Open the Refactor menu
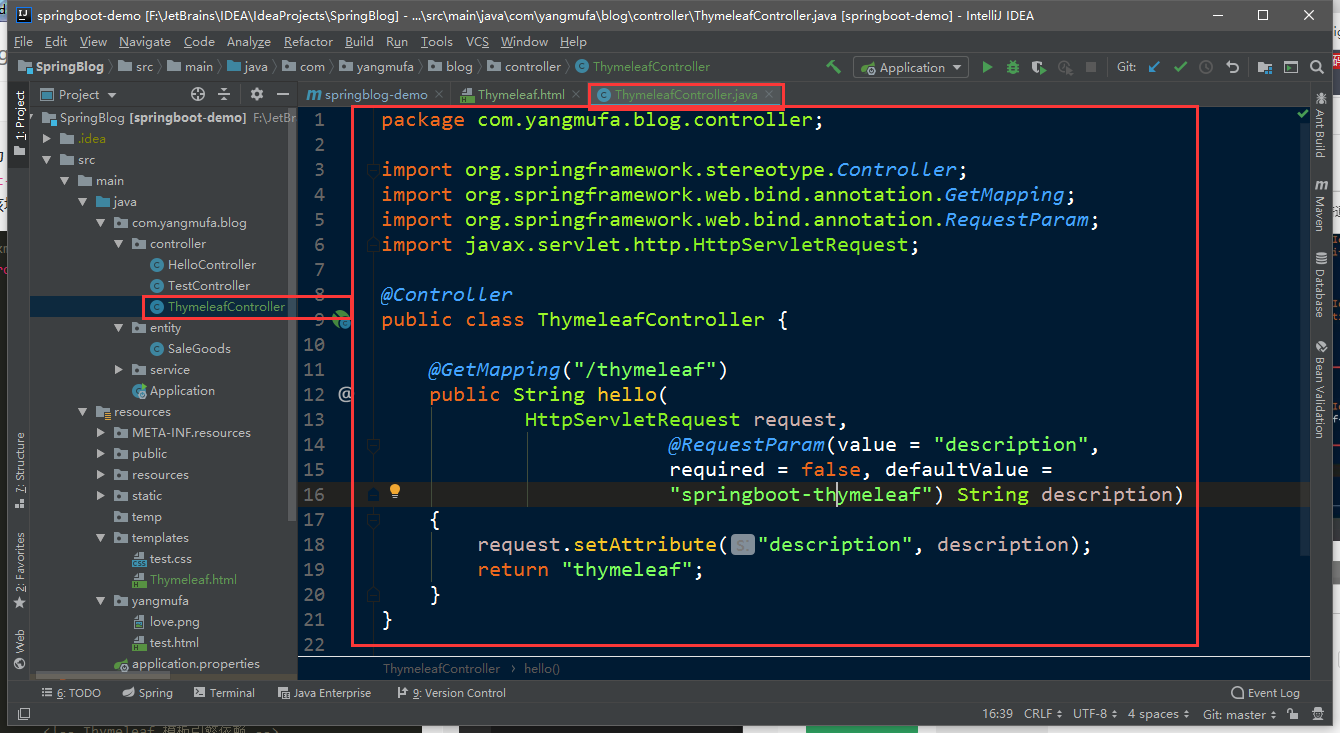1340x733 pixels. coord(307,42)
